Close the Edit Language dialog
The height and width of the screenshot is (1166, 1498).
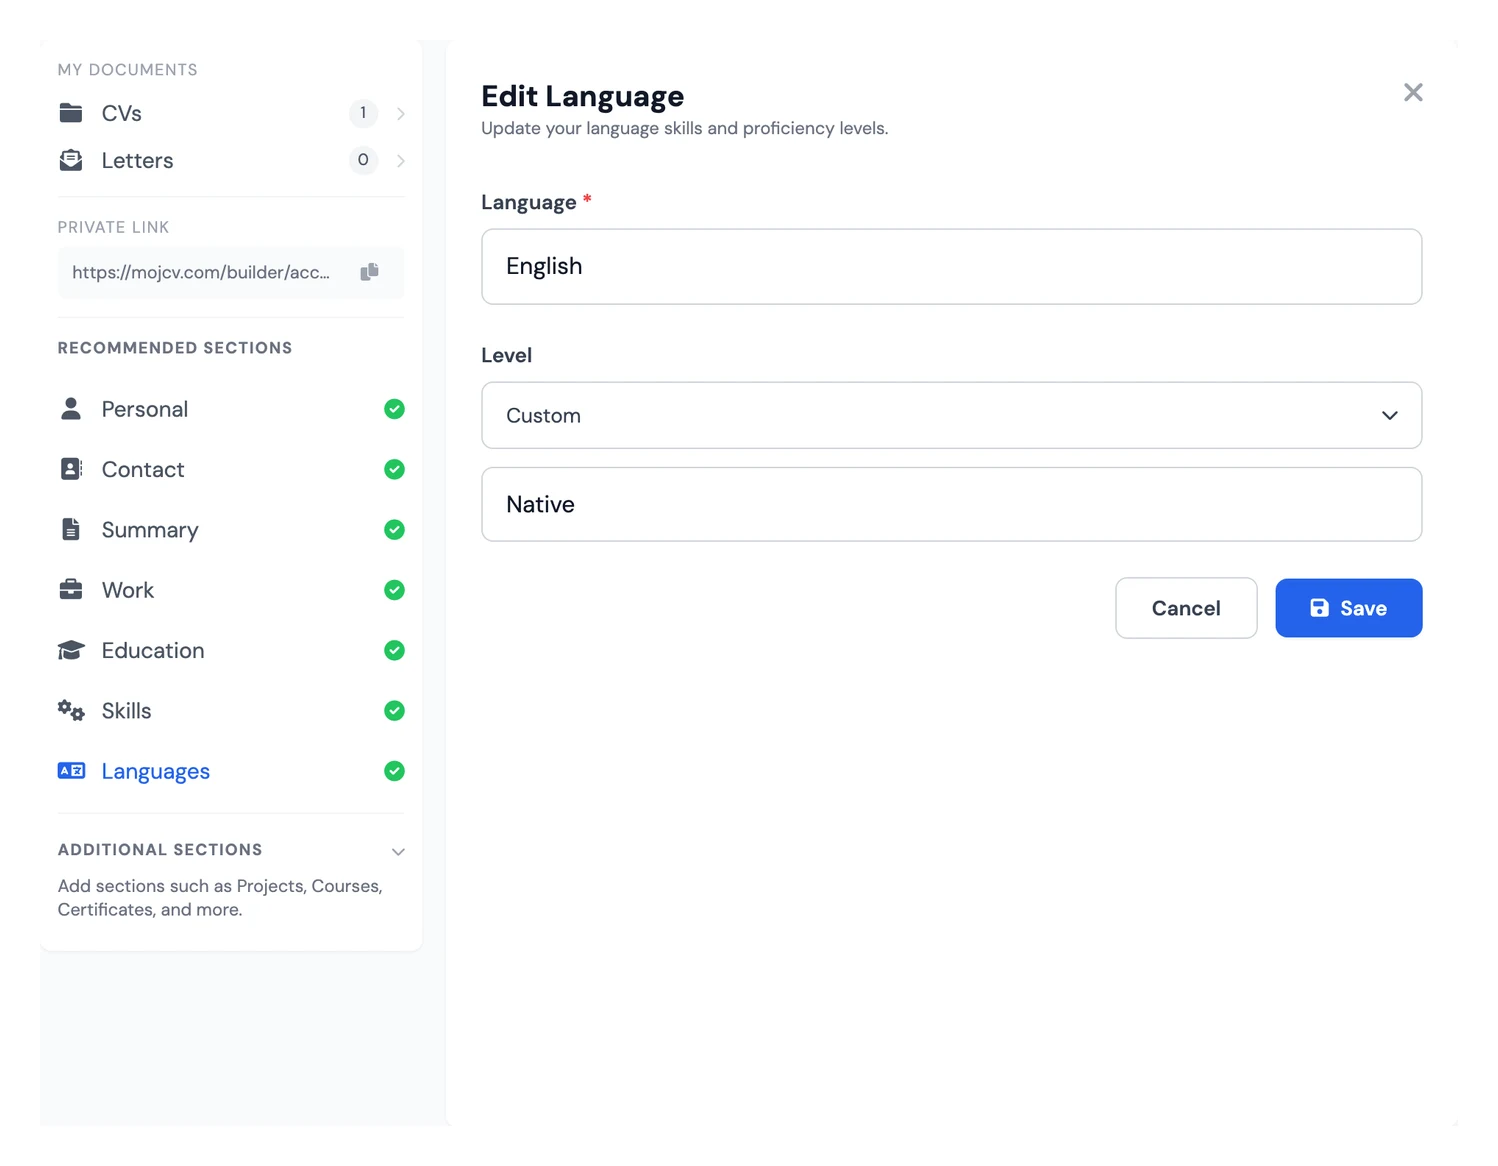(x=1413, y=93)
